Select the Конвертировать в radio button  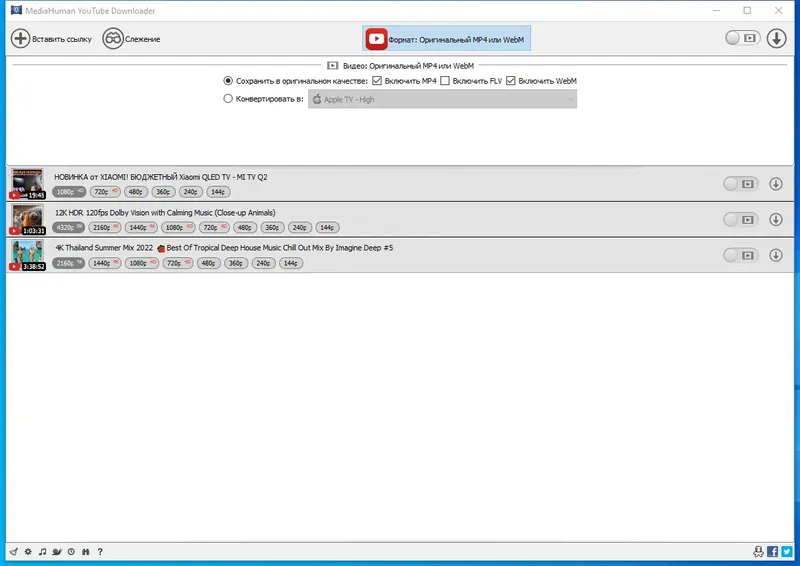click(228, 99)
